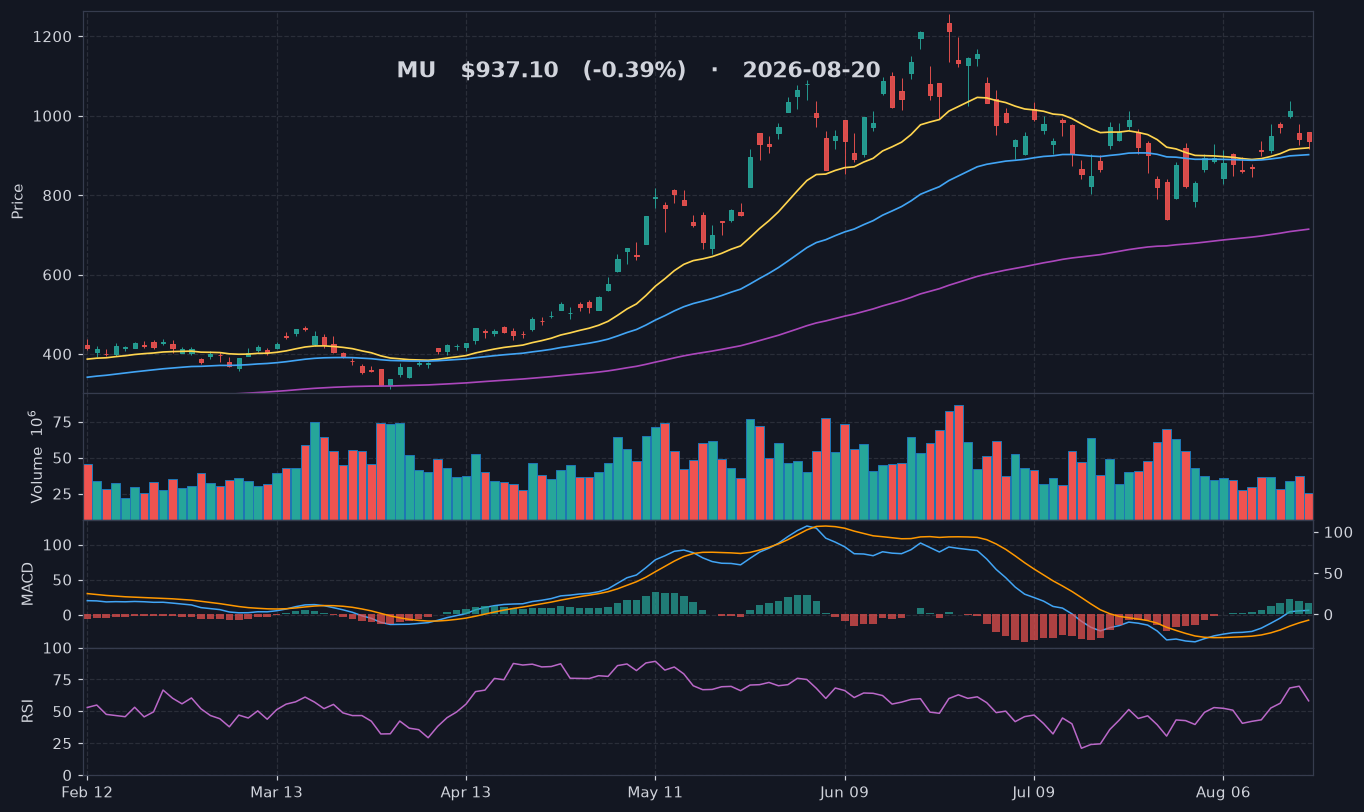Screen dimensions: 1364x812
Task: Click the MU ticker symbol in title
Action: pyautogui.click(x=416, y=71)
